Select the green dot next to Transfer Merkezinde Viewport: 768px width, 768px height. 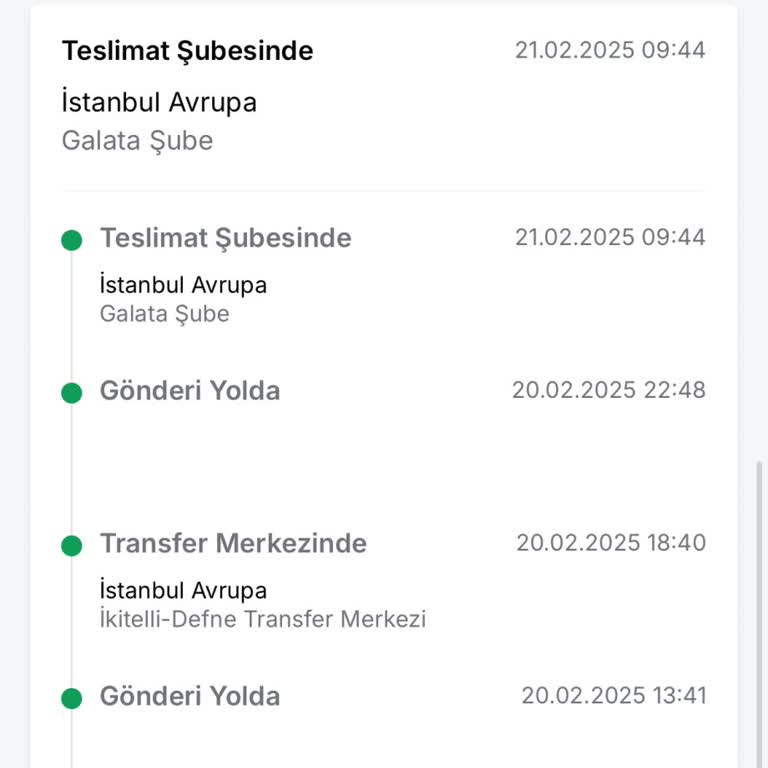tap(71, 546)
